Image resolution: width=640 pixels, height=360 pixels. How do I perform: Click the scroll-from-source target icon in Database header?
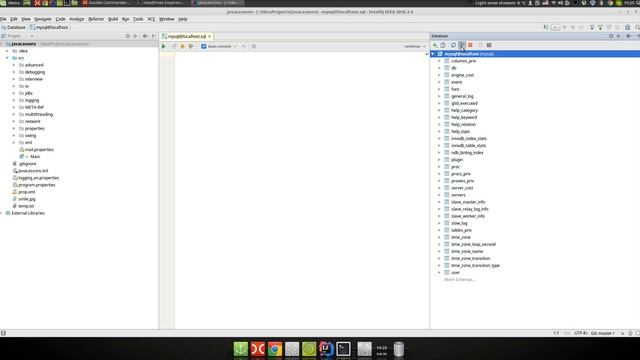pyautogui.click(x=611, y=36)
